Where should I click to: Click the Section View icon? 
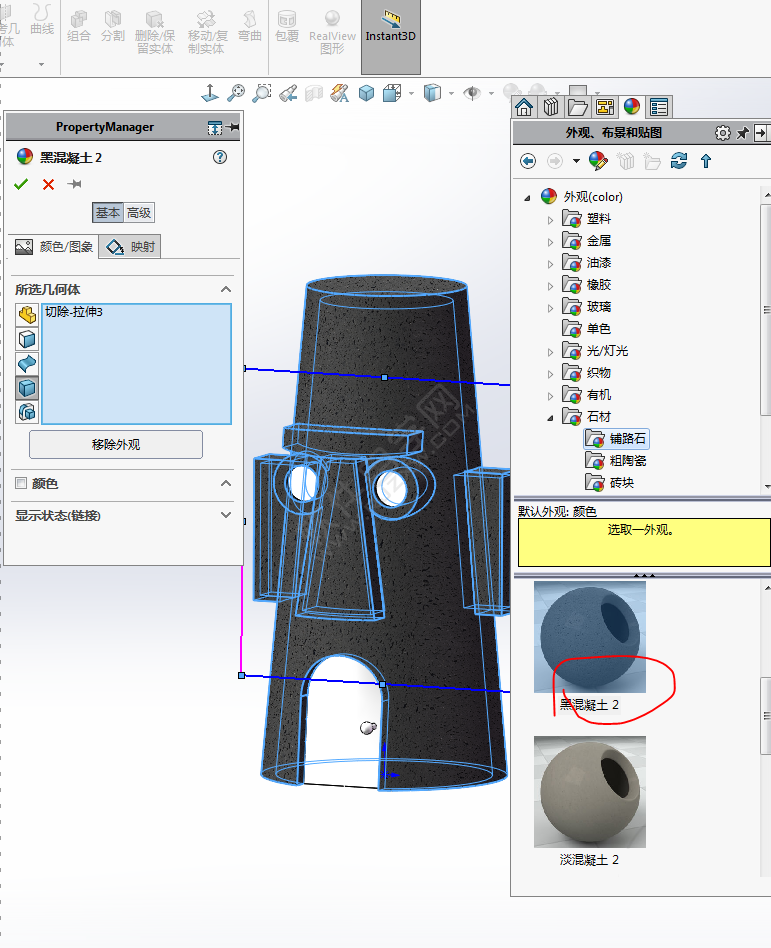point(314,93)
